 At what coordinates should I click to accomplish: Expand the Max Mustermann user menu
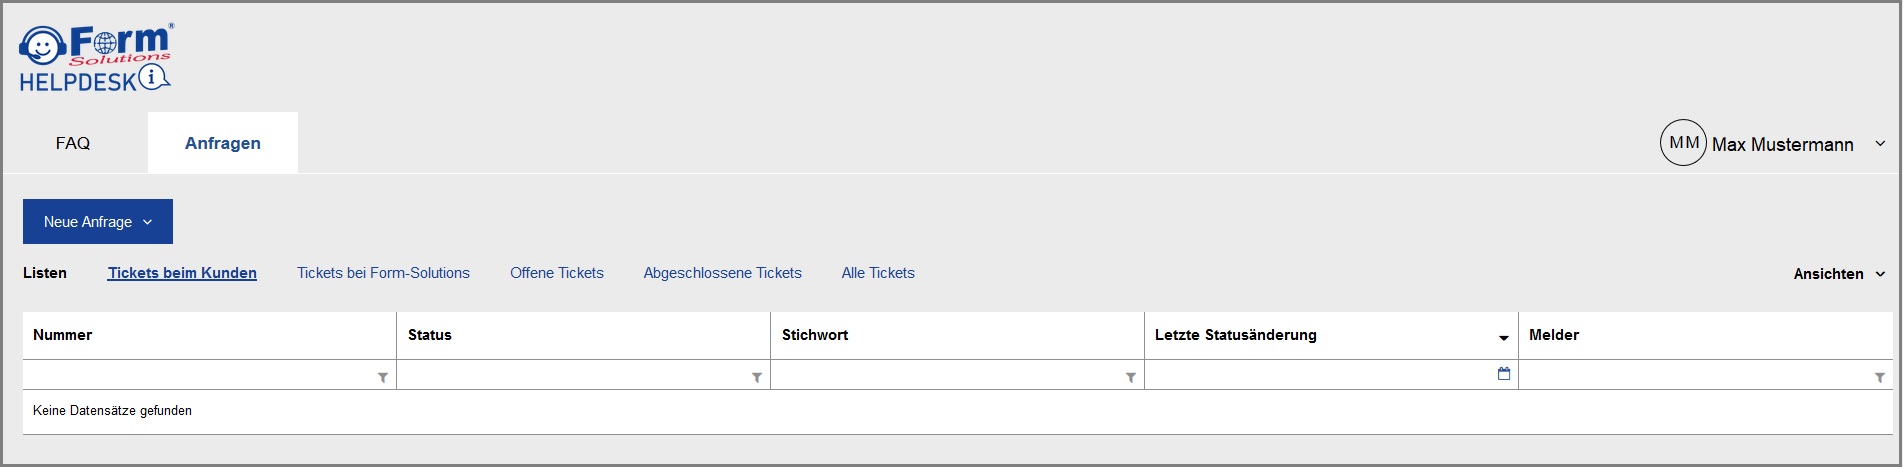pos(1880,144)
